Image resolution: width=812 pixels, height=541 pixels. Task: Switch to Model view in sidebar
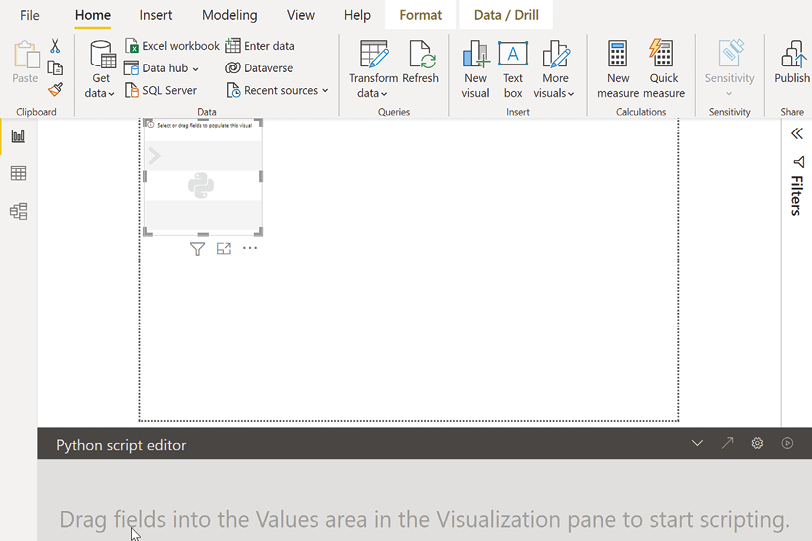(18, 211)
